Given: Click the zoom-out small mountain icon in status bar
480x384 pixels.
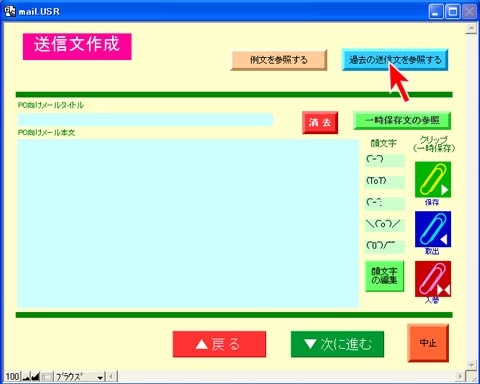Looking at the screenshot, I should pyautogui.click(x=26, y=377).
